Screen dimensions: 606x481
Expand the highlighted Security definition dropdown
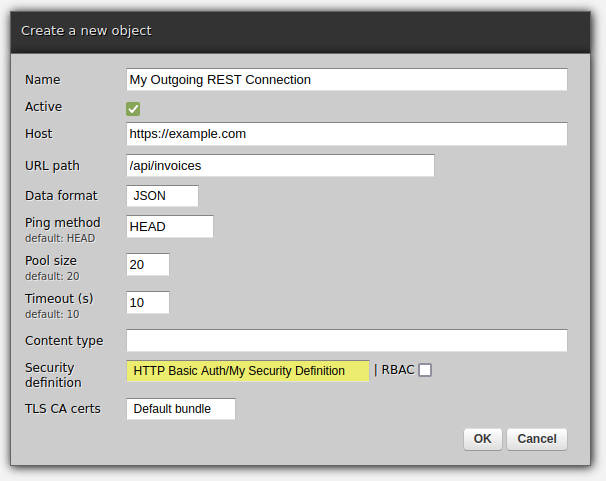[248, 371]
